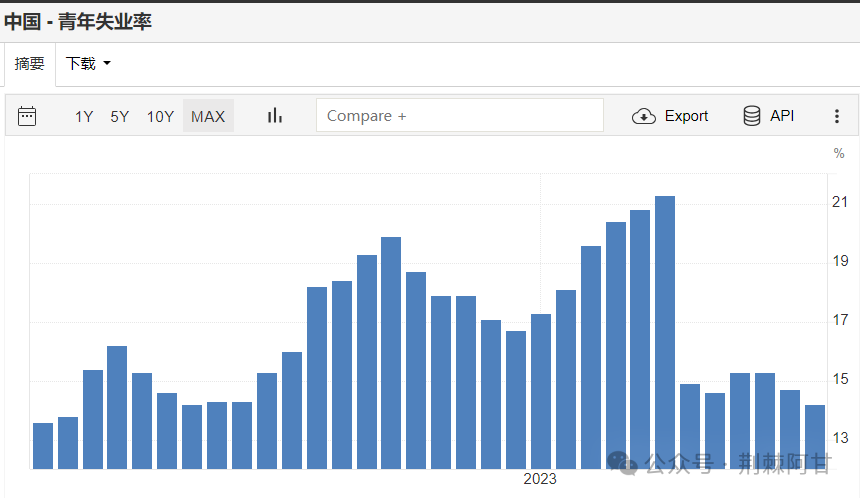Select the MAX time range

[208, 116]
